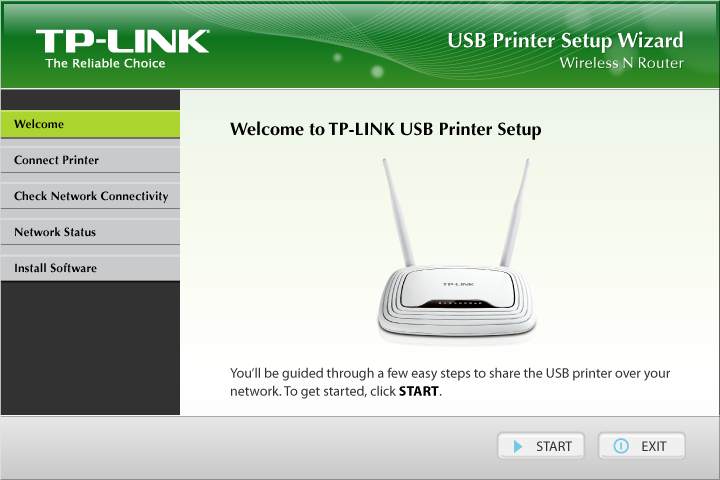Viewport: 720px width, 480px height.
Task: Click the bold START word in the instructions
Action: click(x=418, y=391)
